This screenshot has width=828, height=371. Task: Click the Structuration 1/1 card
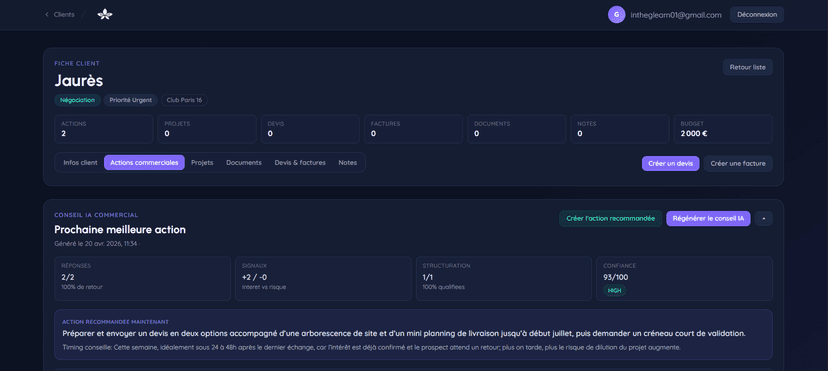coord(504,279)
